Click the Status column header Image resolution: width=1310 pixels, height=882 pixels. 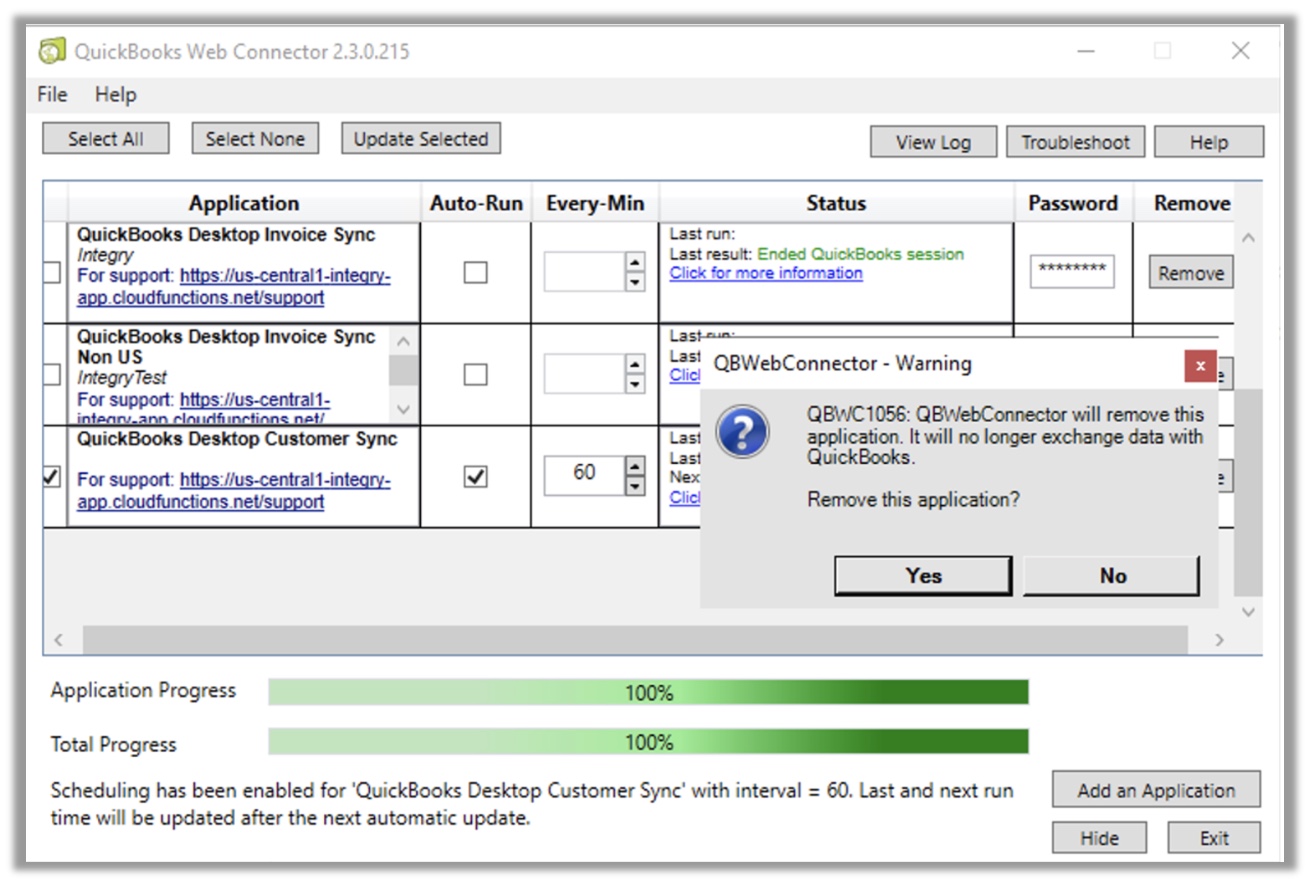[836, 203]
